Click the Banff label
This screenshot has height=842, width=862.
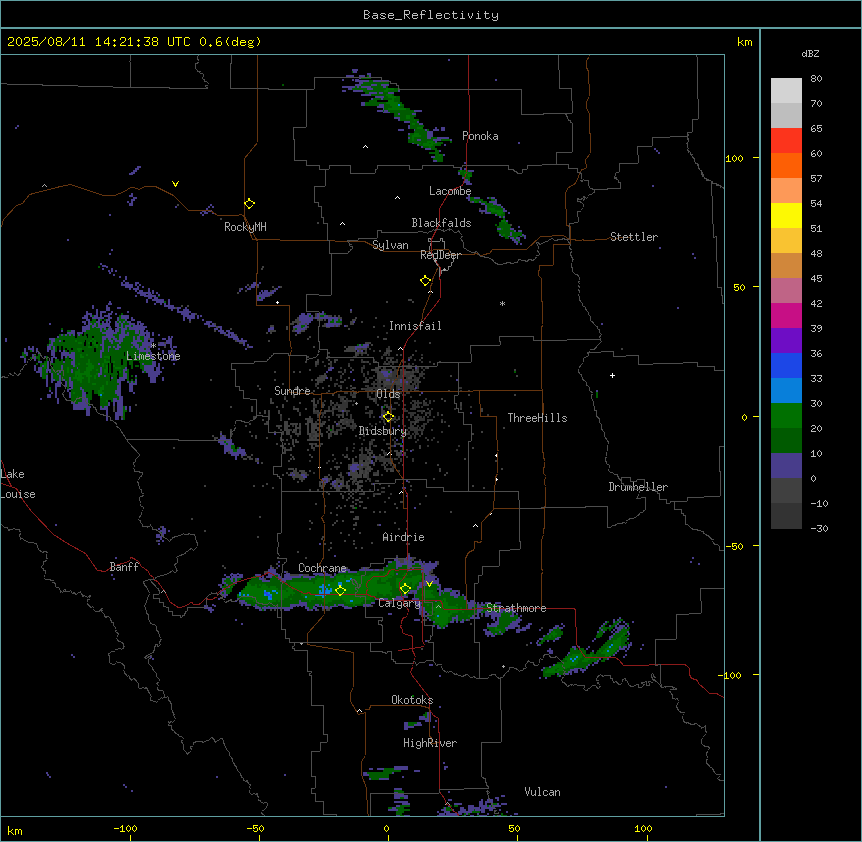[124, 567]
